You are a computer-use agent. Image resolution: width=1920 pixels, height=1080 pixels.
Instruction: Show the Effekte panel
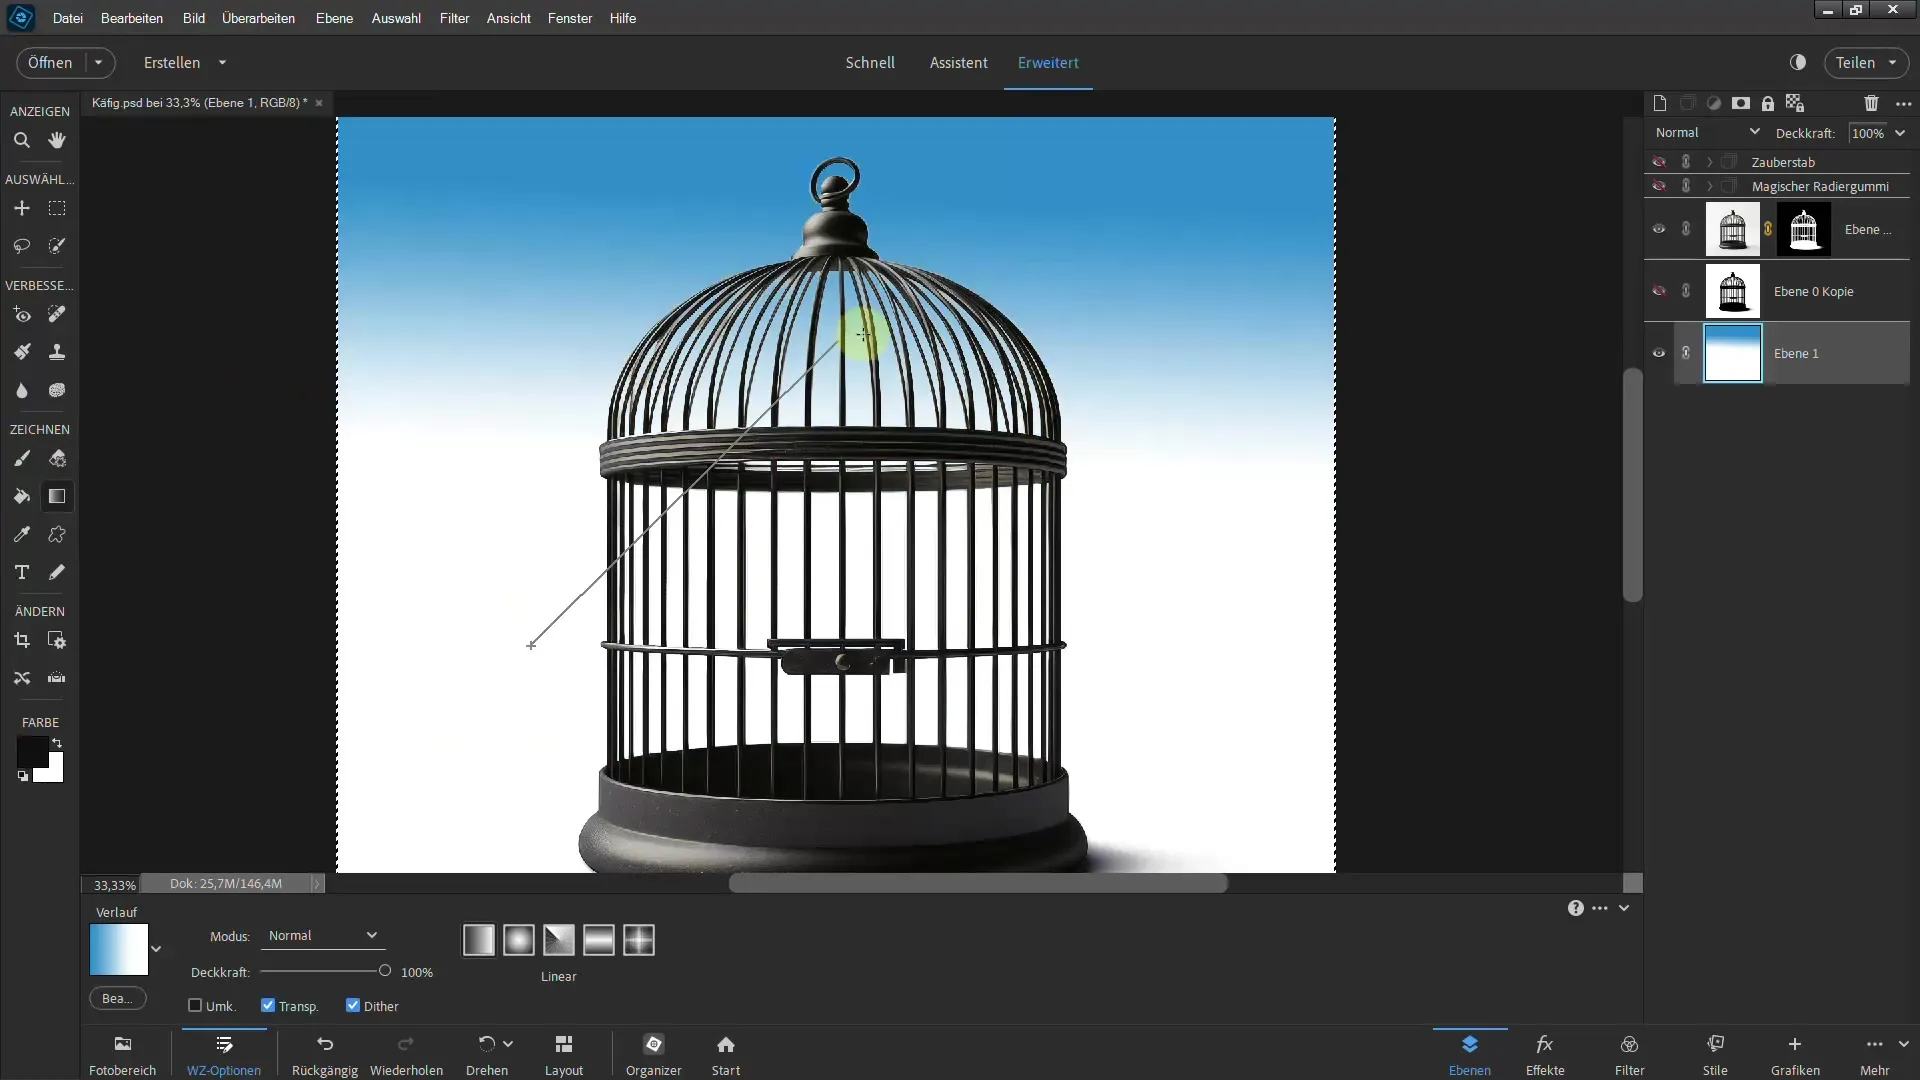tap(1545, 1055)
